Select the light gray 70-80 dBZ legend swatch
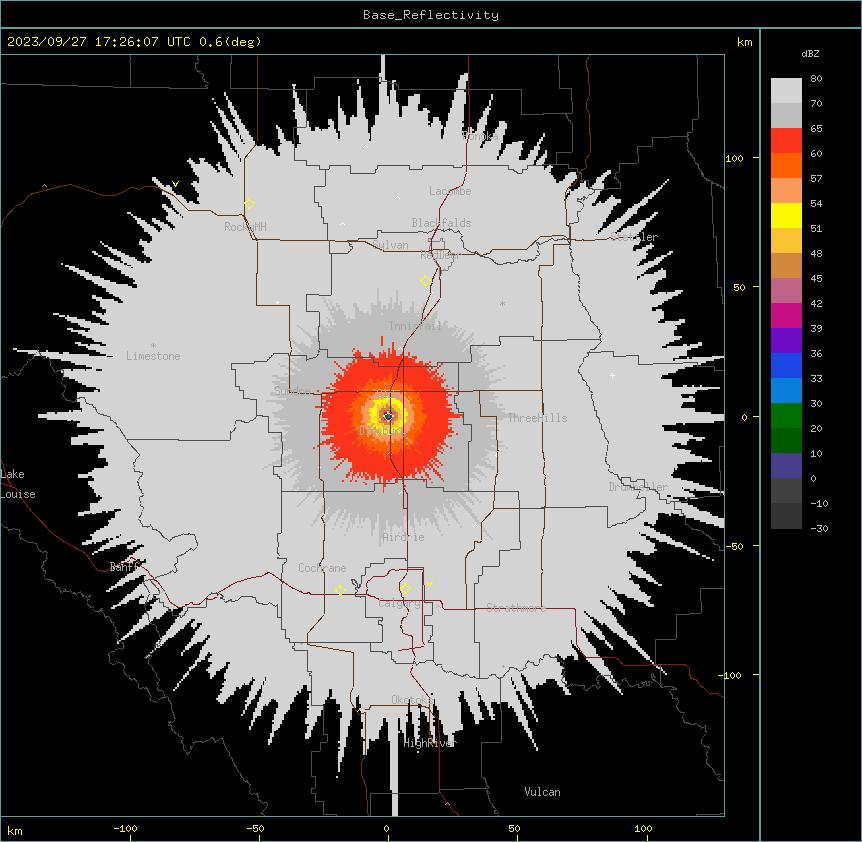862x842 pixels. (x=786, y=91)
